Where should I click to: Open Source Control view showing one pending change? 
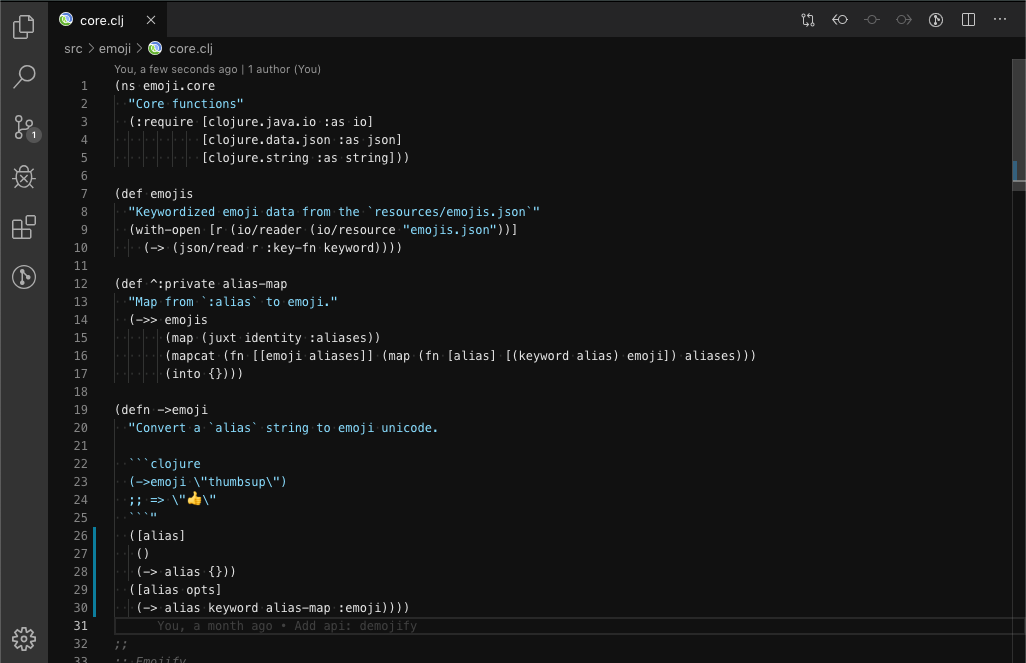(x=23, y=128)
